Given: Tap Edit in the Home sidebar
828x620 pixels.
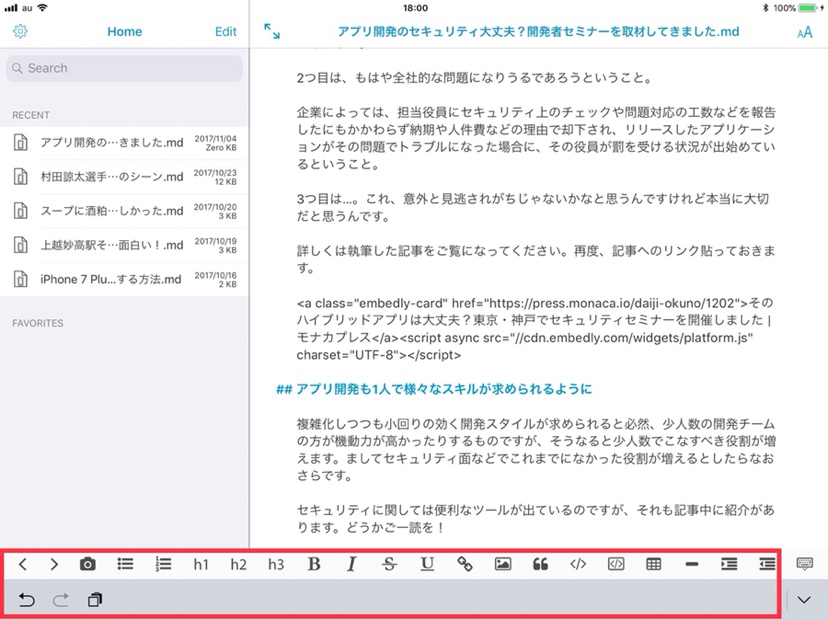Looking at the screenshot, I should coord(225,32).
